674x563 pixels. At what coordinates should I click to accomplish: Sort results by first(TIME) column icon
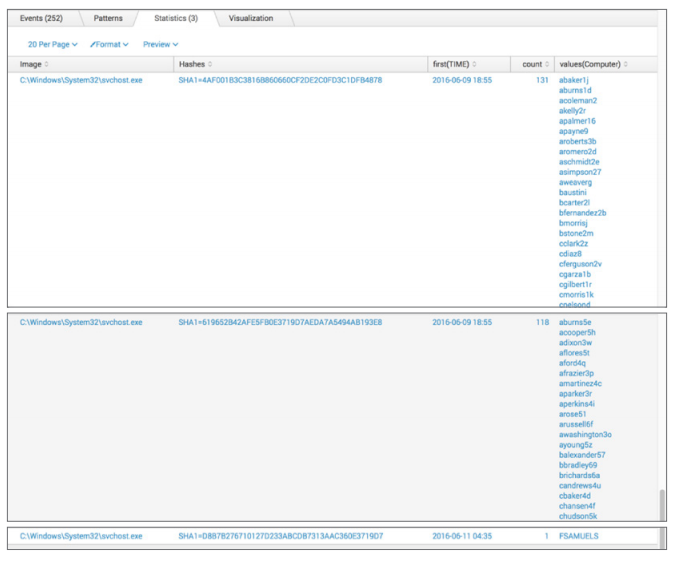[x=474, y=65]
